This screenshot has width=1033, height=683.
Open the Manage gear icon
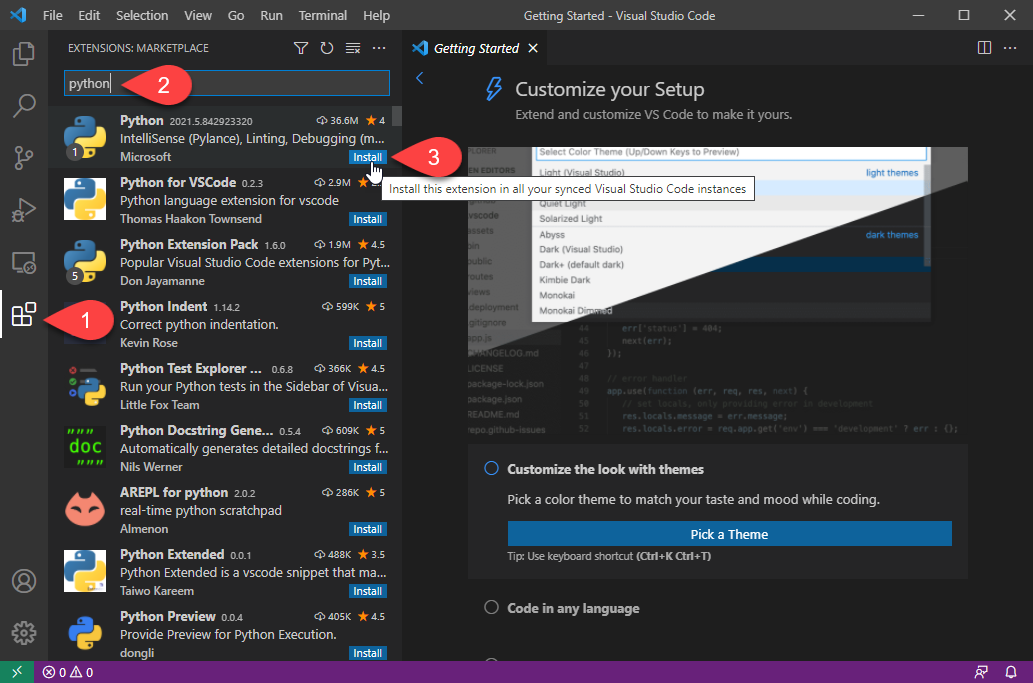tap(24, 633)
